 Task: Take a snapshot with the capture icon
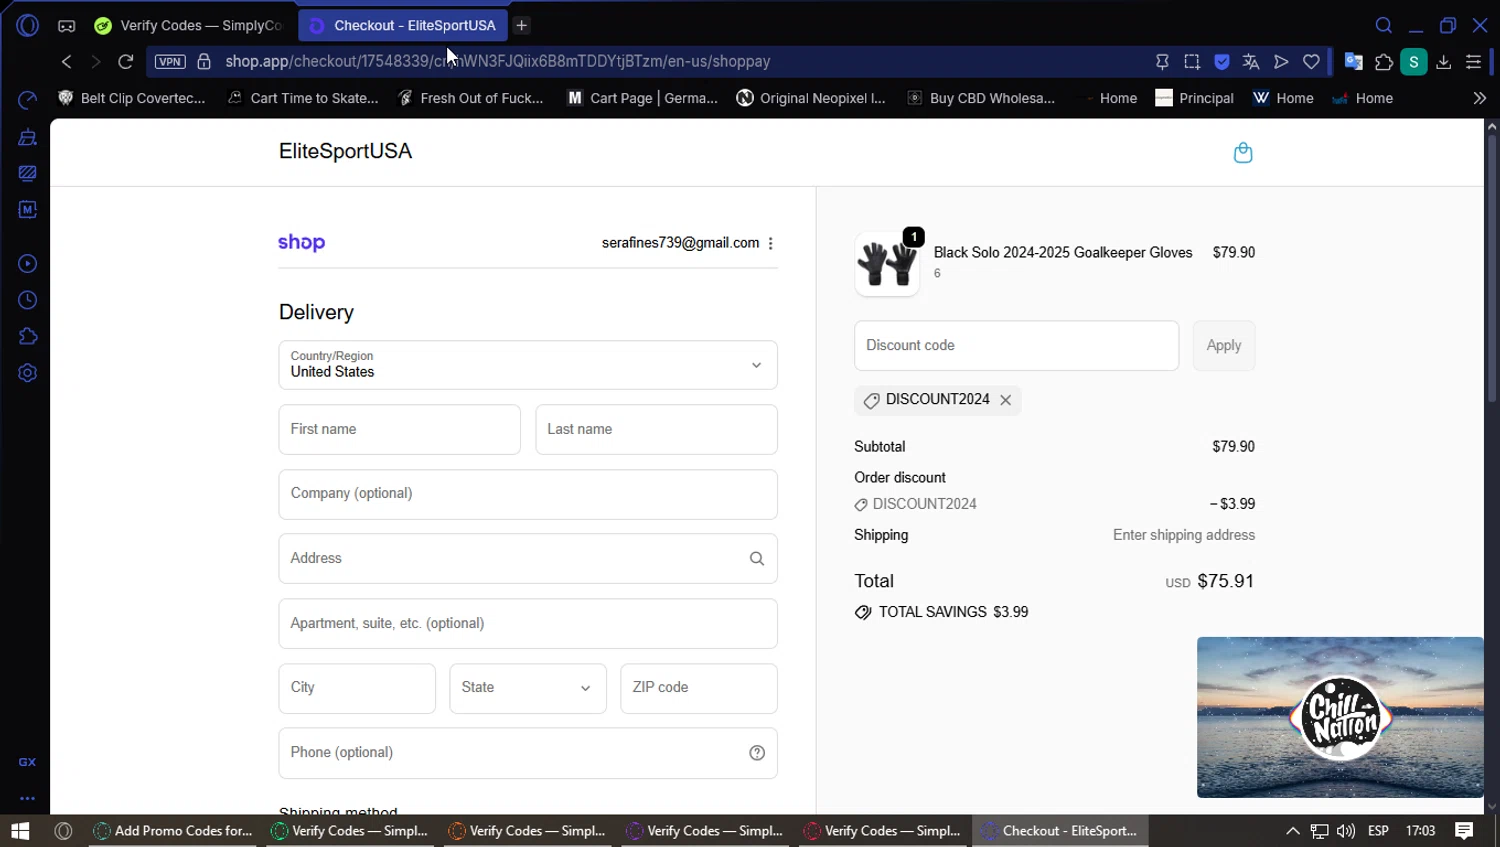(x=1192, y=62)
